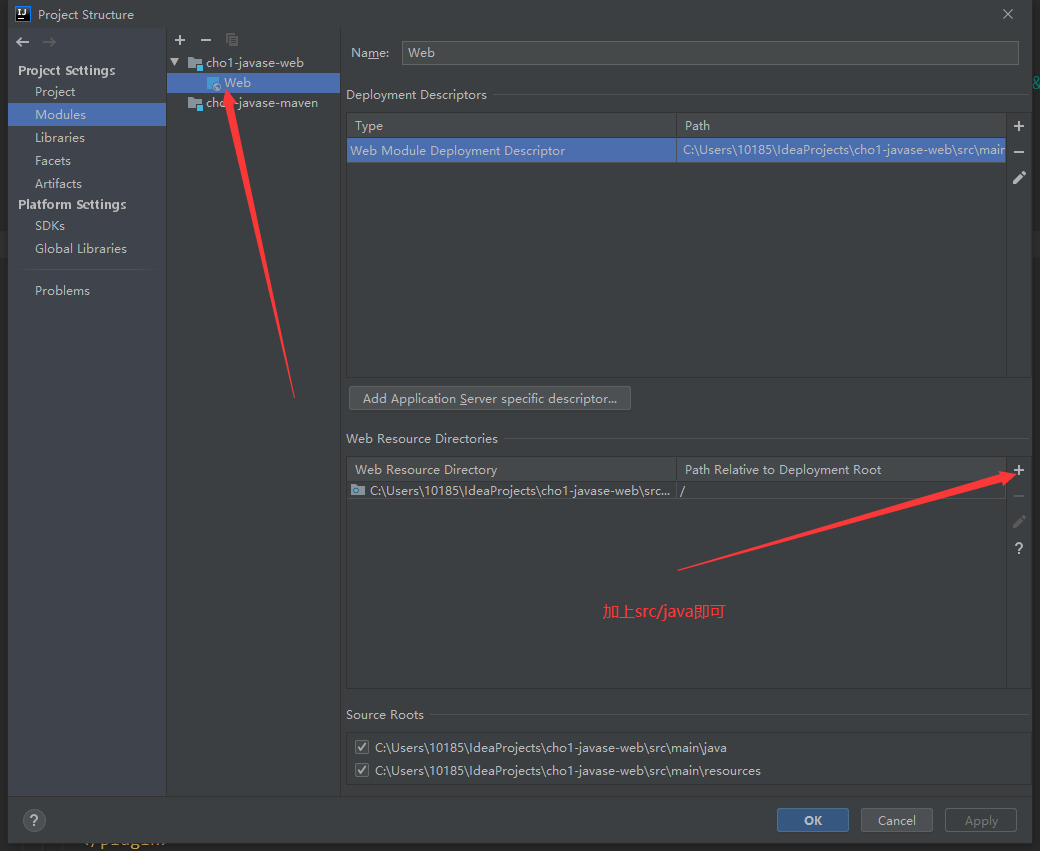
Task: Click the help button at bottom left
Action: 34,820
